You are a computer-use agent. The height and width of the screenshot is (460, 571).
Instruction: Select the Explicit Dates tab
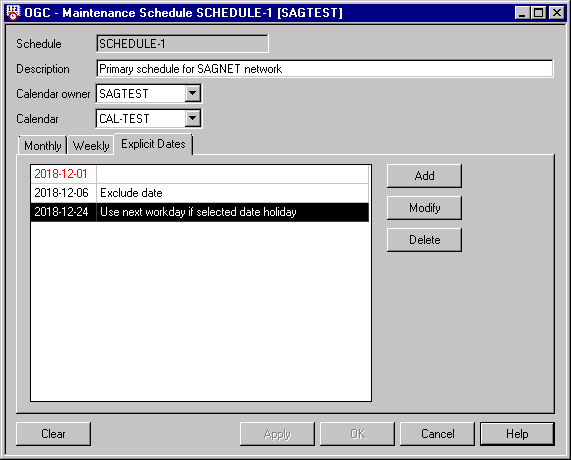tap(153, 144)
